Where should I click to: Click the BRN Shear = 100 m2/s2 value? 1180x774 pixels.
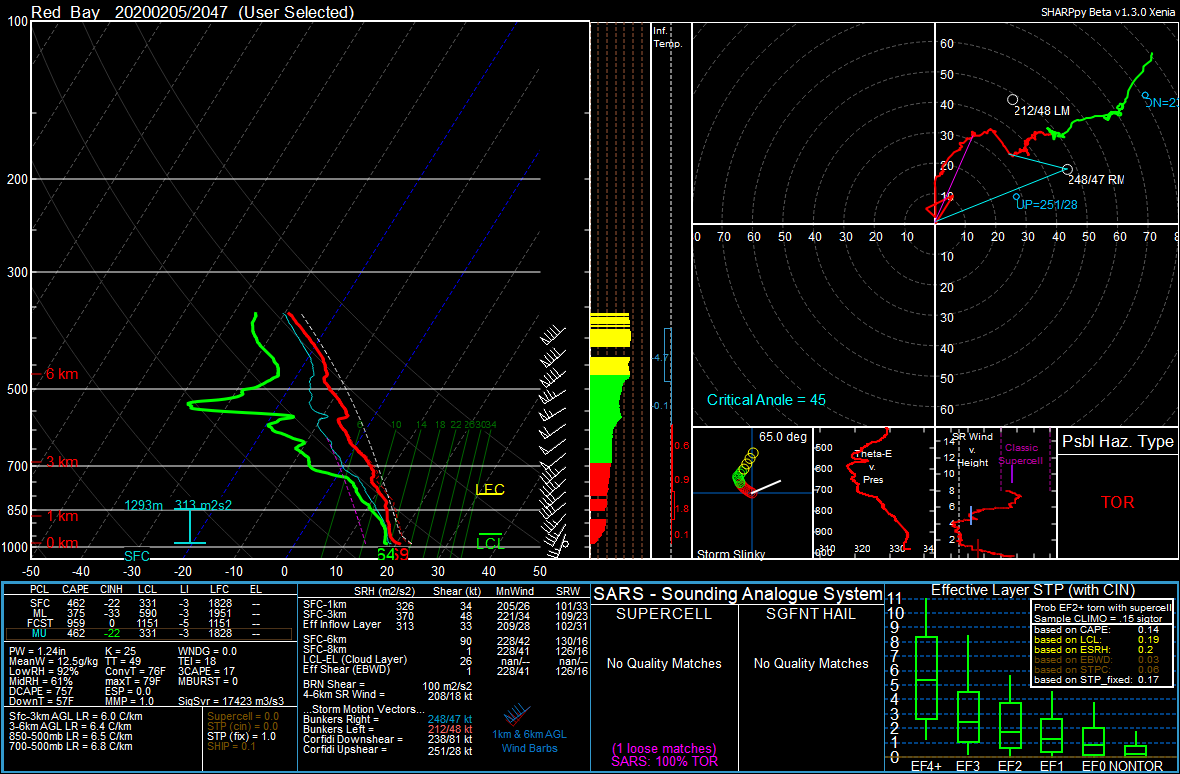click(x=386, y=684)
